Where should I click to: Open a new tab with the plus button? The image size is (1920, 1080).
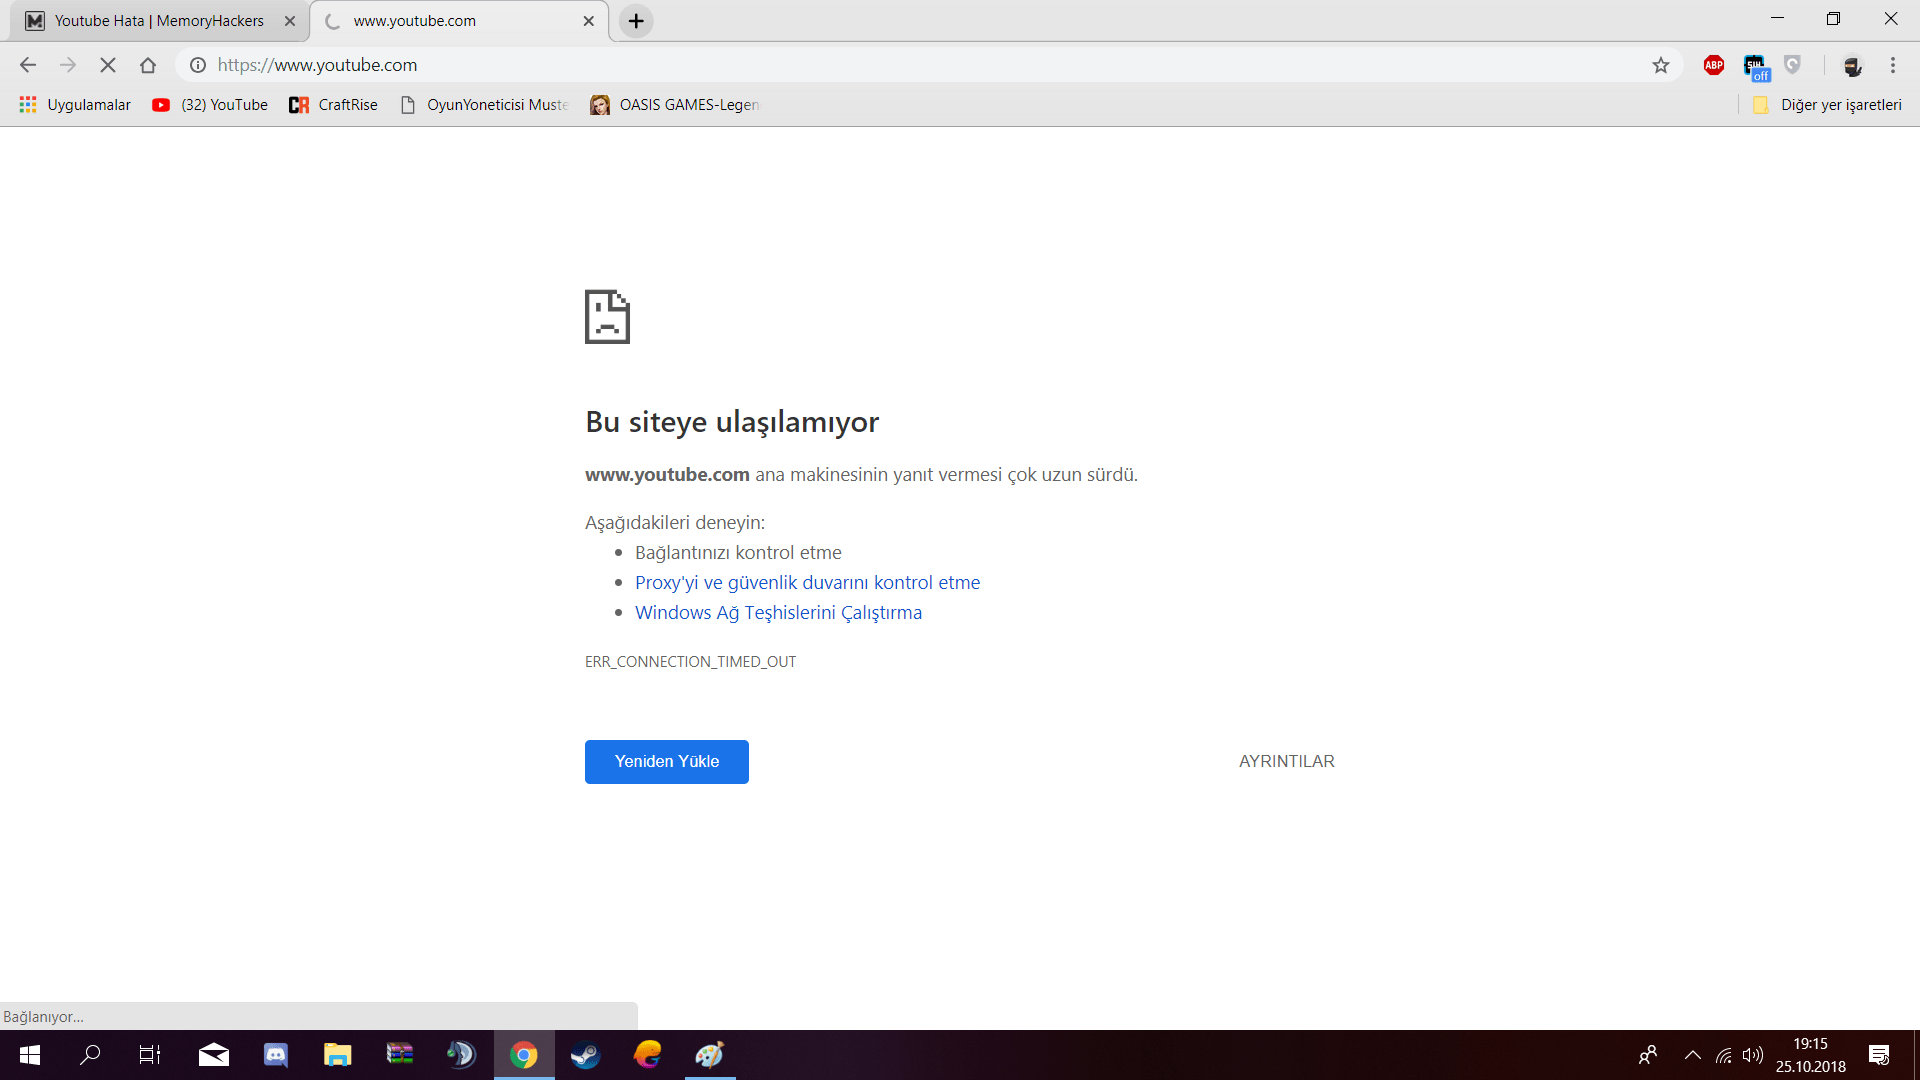(636, 21)
